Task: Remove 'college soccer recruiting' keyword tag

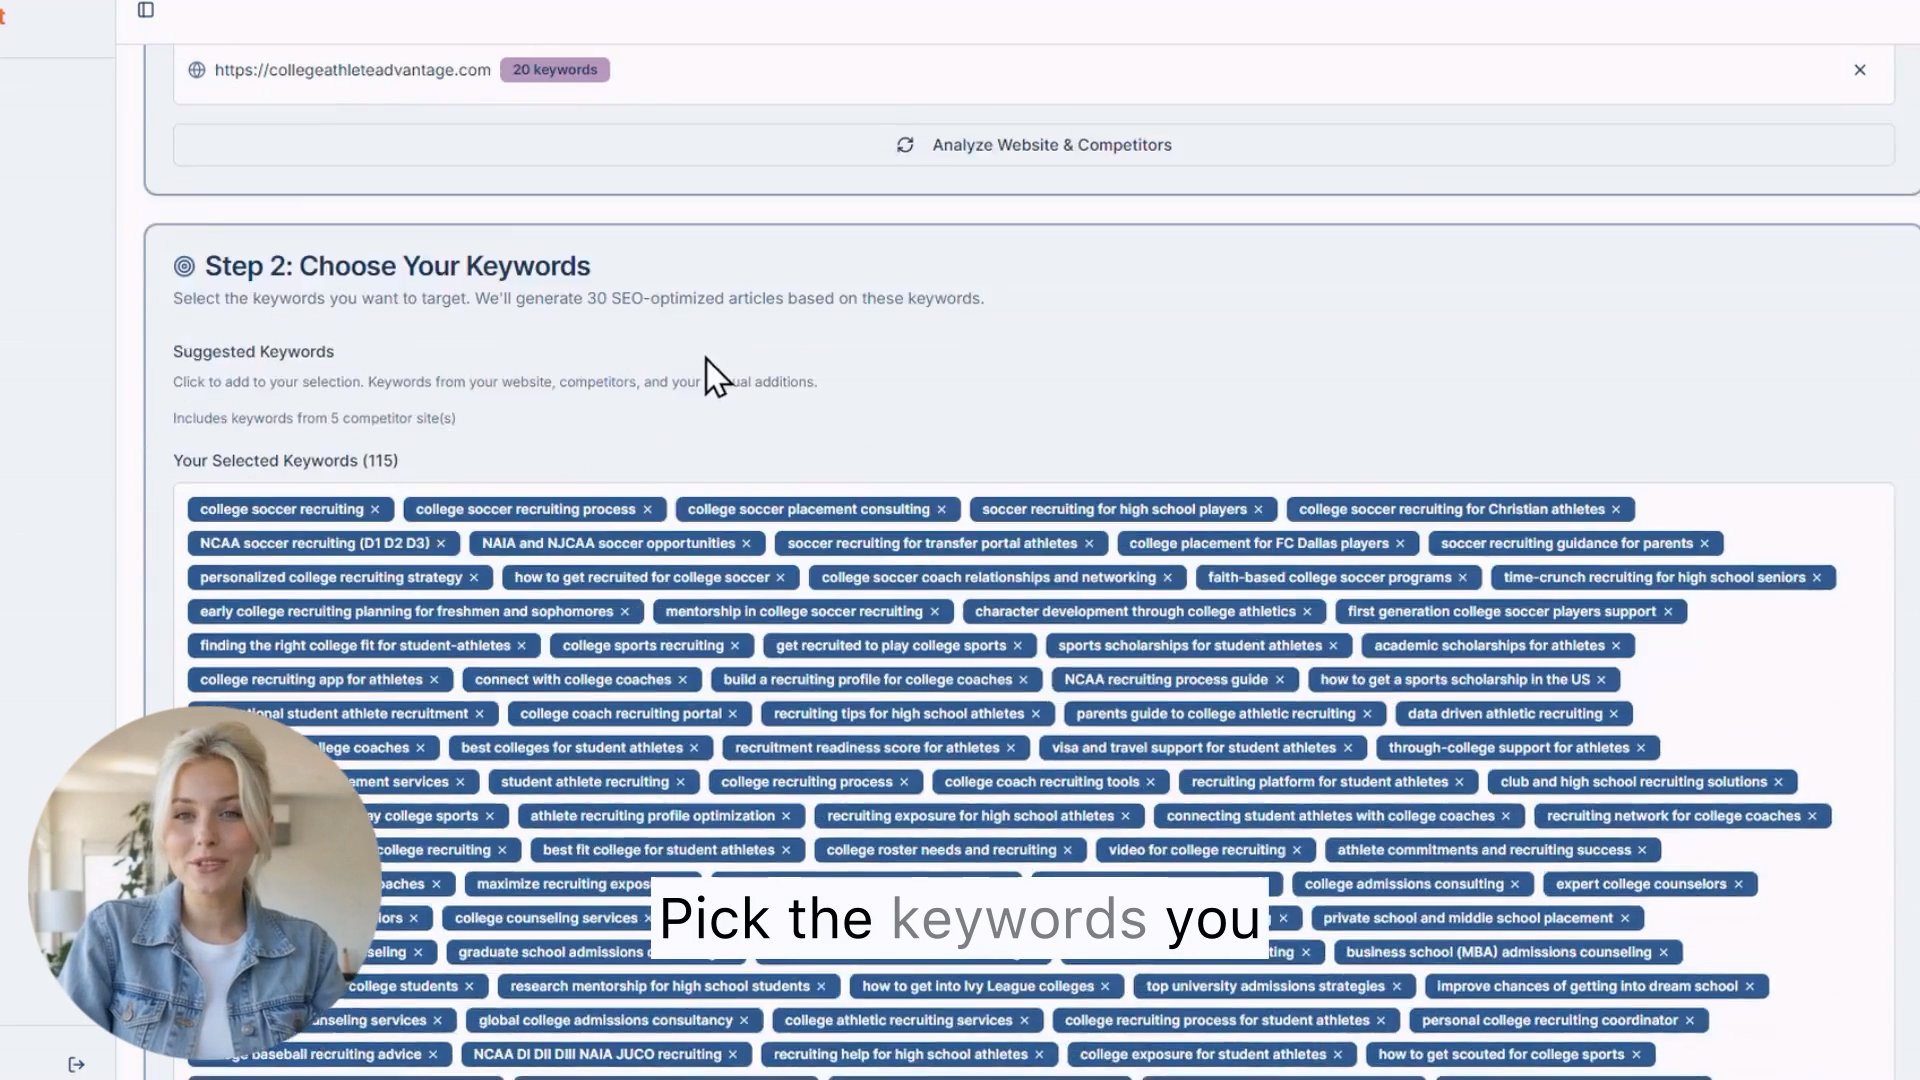Action: click(375, 510)
